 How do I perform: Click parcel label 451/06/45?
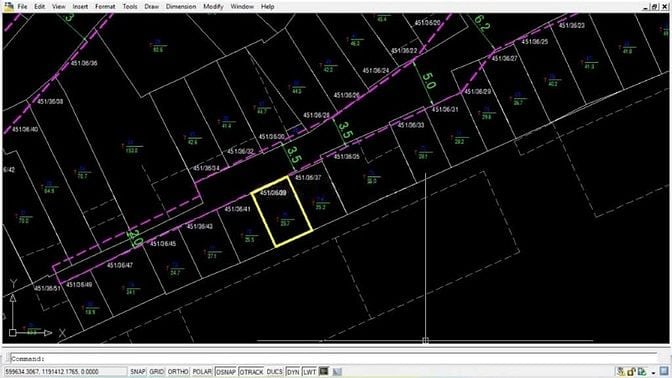click(x=163, y=243)
